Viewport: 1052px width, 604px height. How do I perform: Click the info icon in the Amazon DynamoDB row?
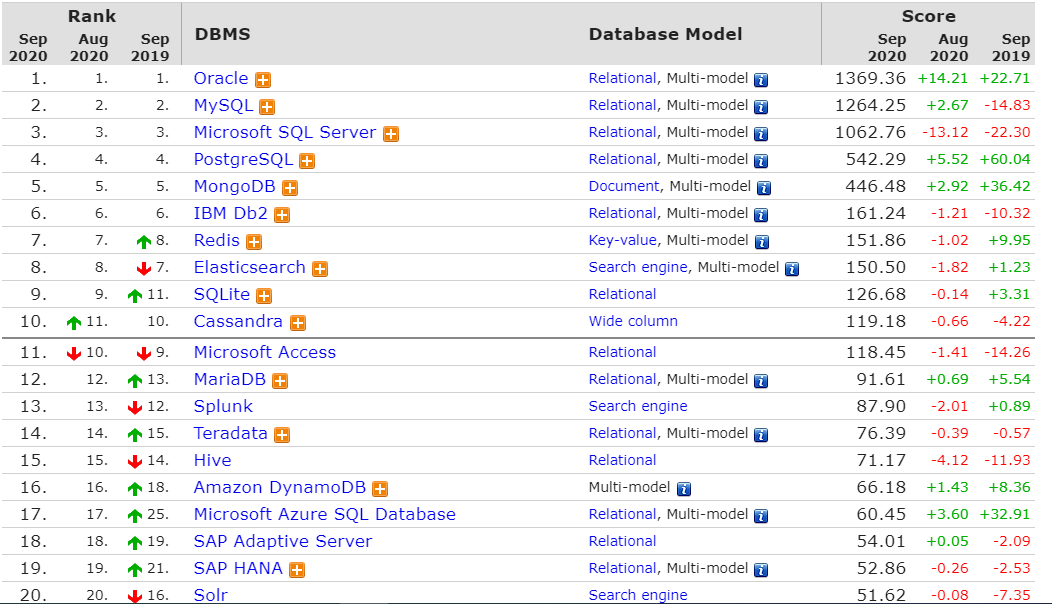tap(684, 490)
